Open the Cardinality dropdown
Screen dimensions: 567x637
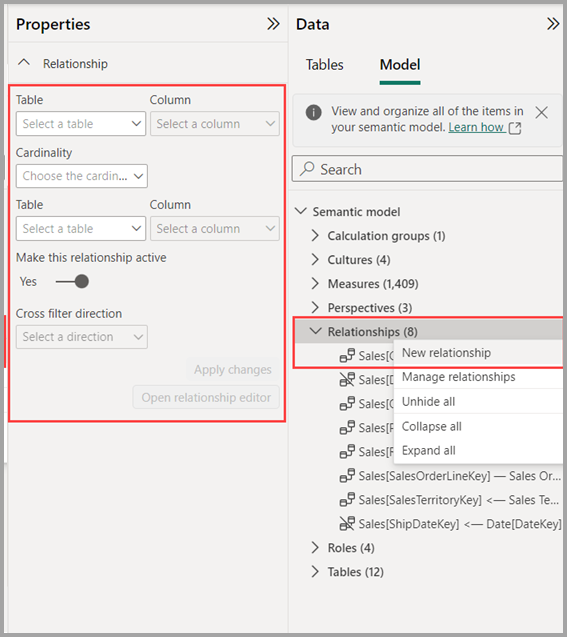coord(82,176)
